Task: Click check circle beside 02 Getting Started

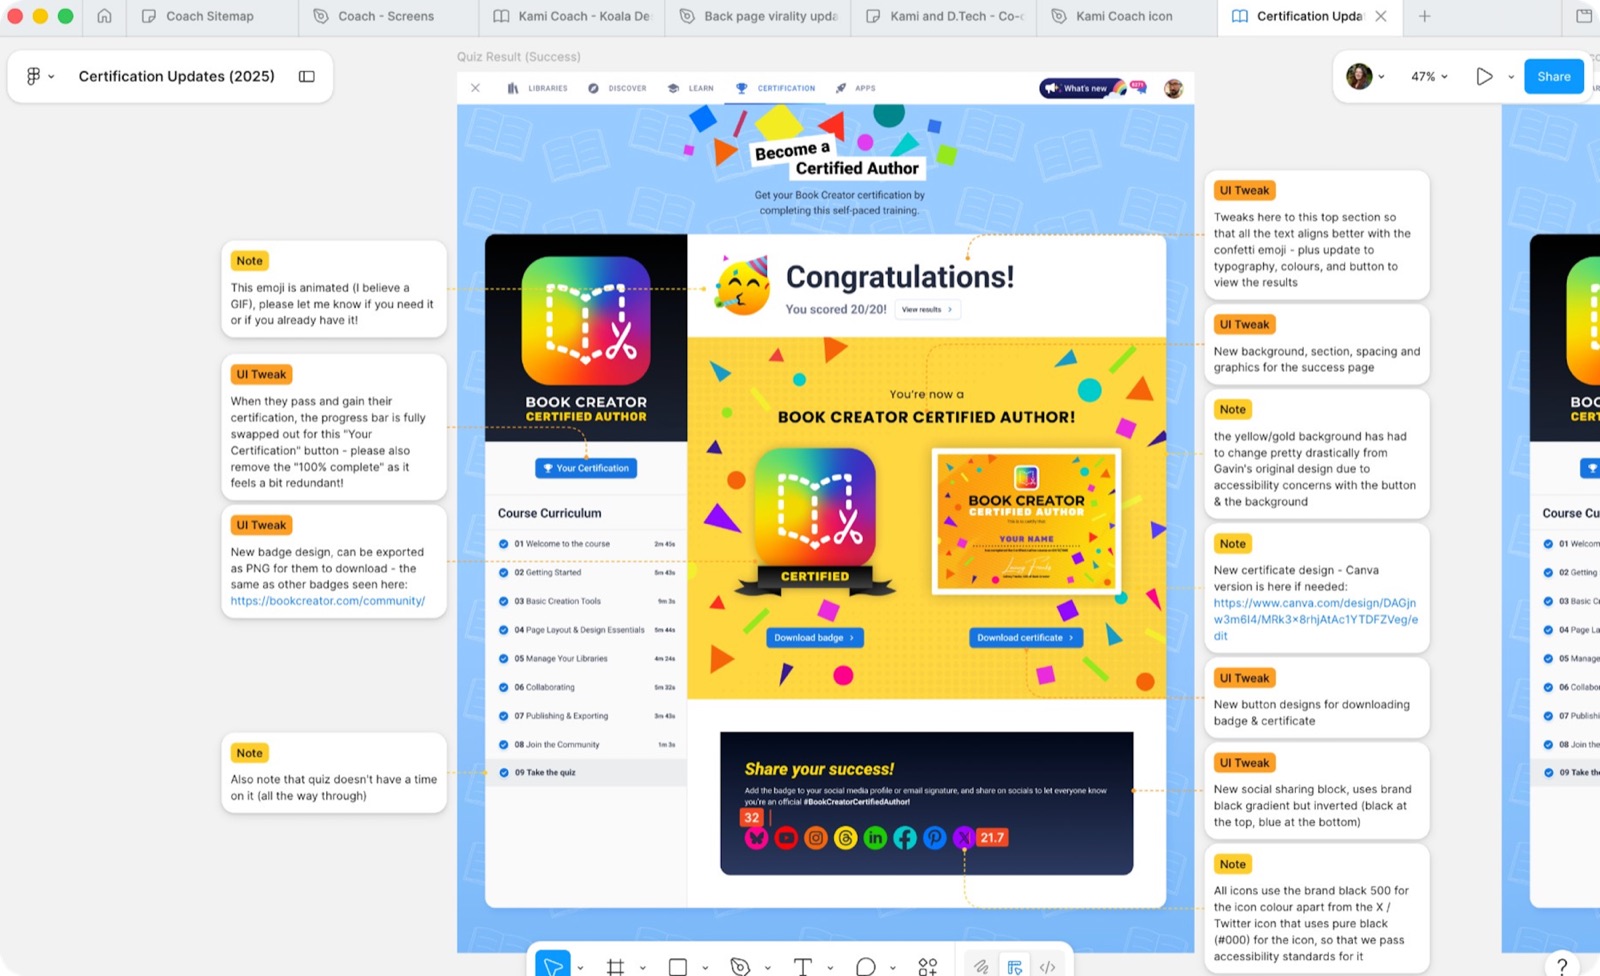Action: point(504,573)
